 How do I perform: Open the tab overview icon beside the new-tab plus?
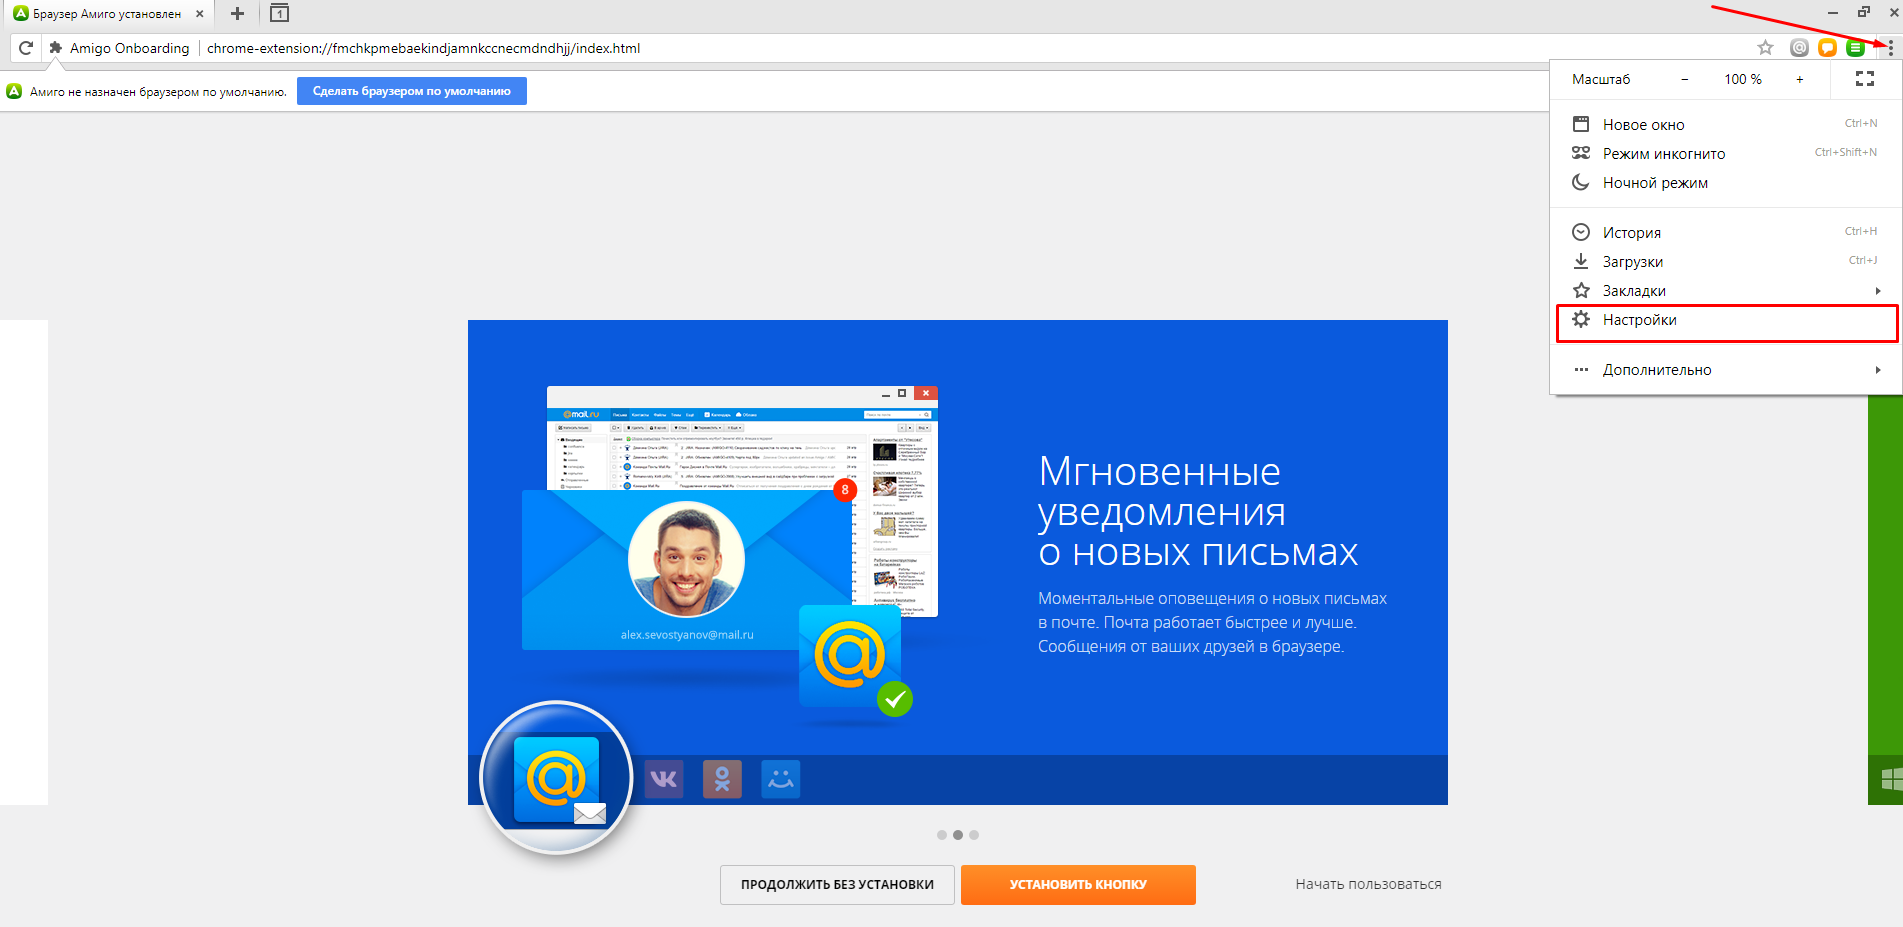tap(280, 14)
